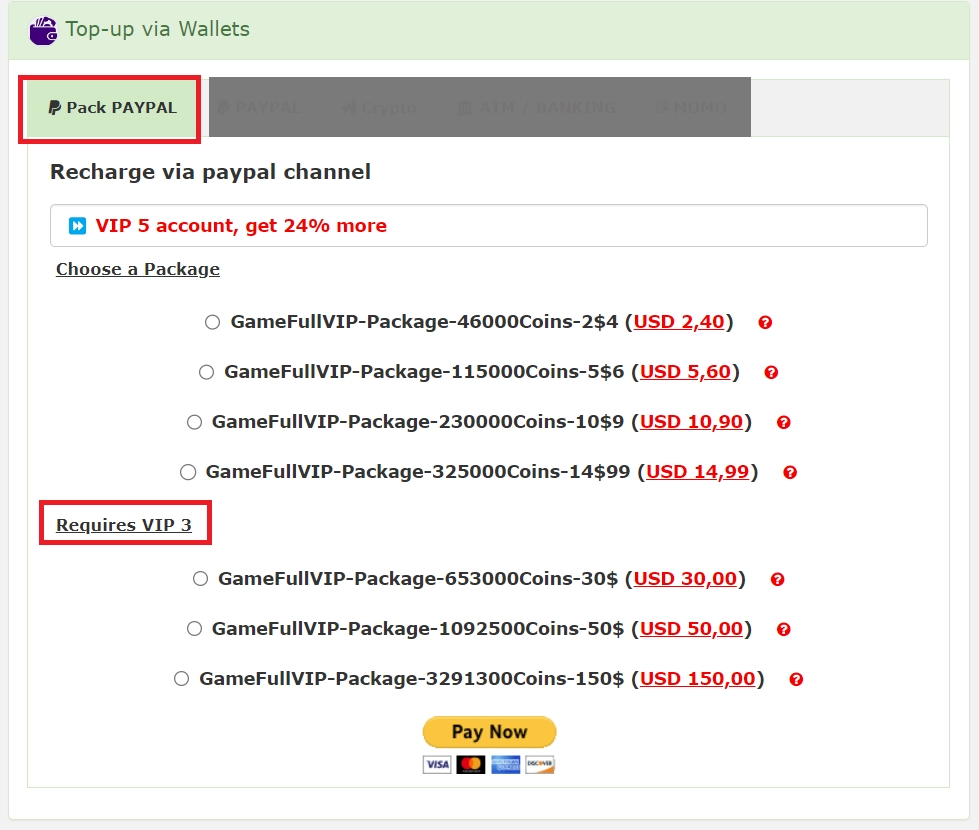
Task: Click the question icon next to USD 50,00
Action: pos(784,630)
